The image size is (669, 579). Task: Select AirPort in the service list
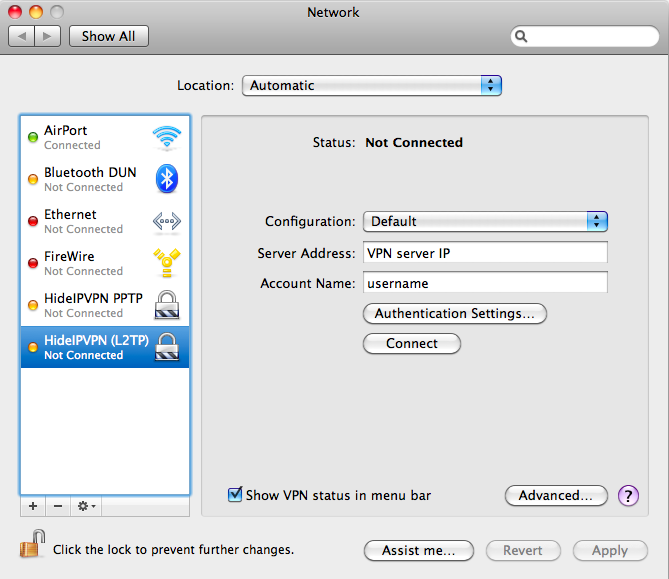tap(105, 137)
